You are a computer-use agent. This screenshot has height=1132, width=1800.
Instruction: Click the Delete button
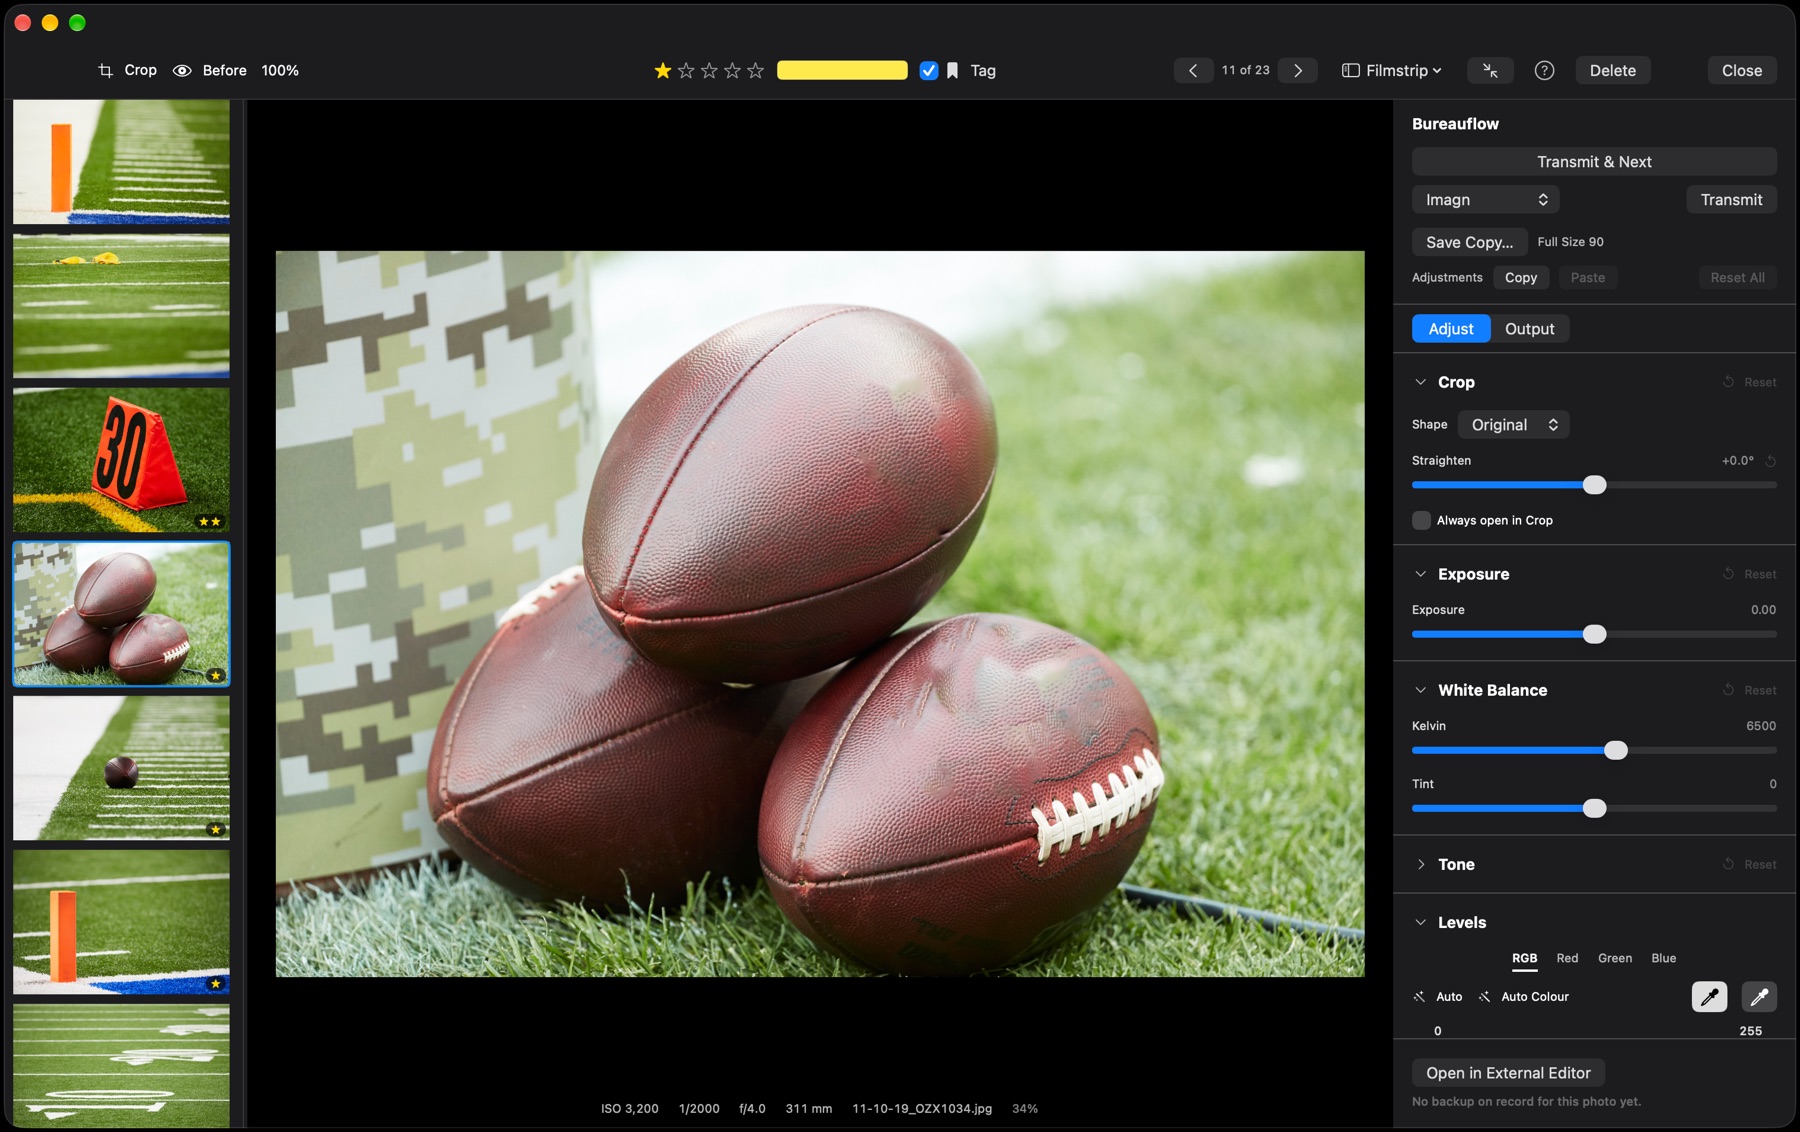pos(1613,70)
